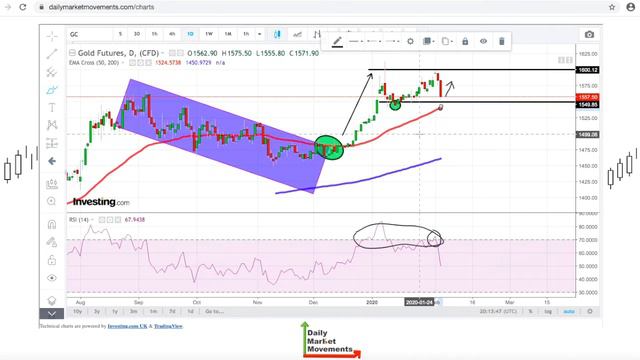Click the 1600.12 price level label

click(x=587, y=70)
